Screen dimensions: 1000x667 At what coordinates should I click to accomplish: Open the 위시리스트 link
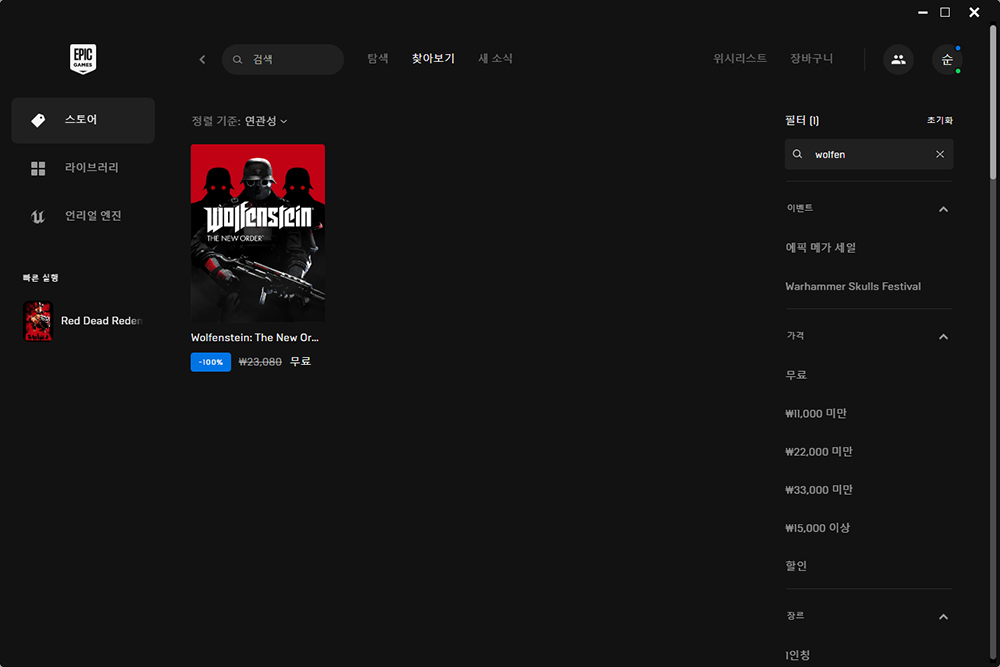tap(740, 59)
